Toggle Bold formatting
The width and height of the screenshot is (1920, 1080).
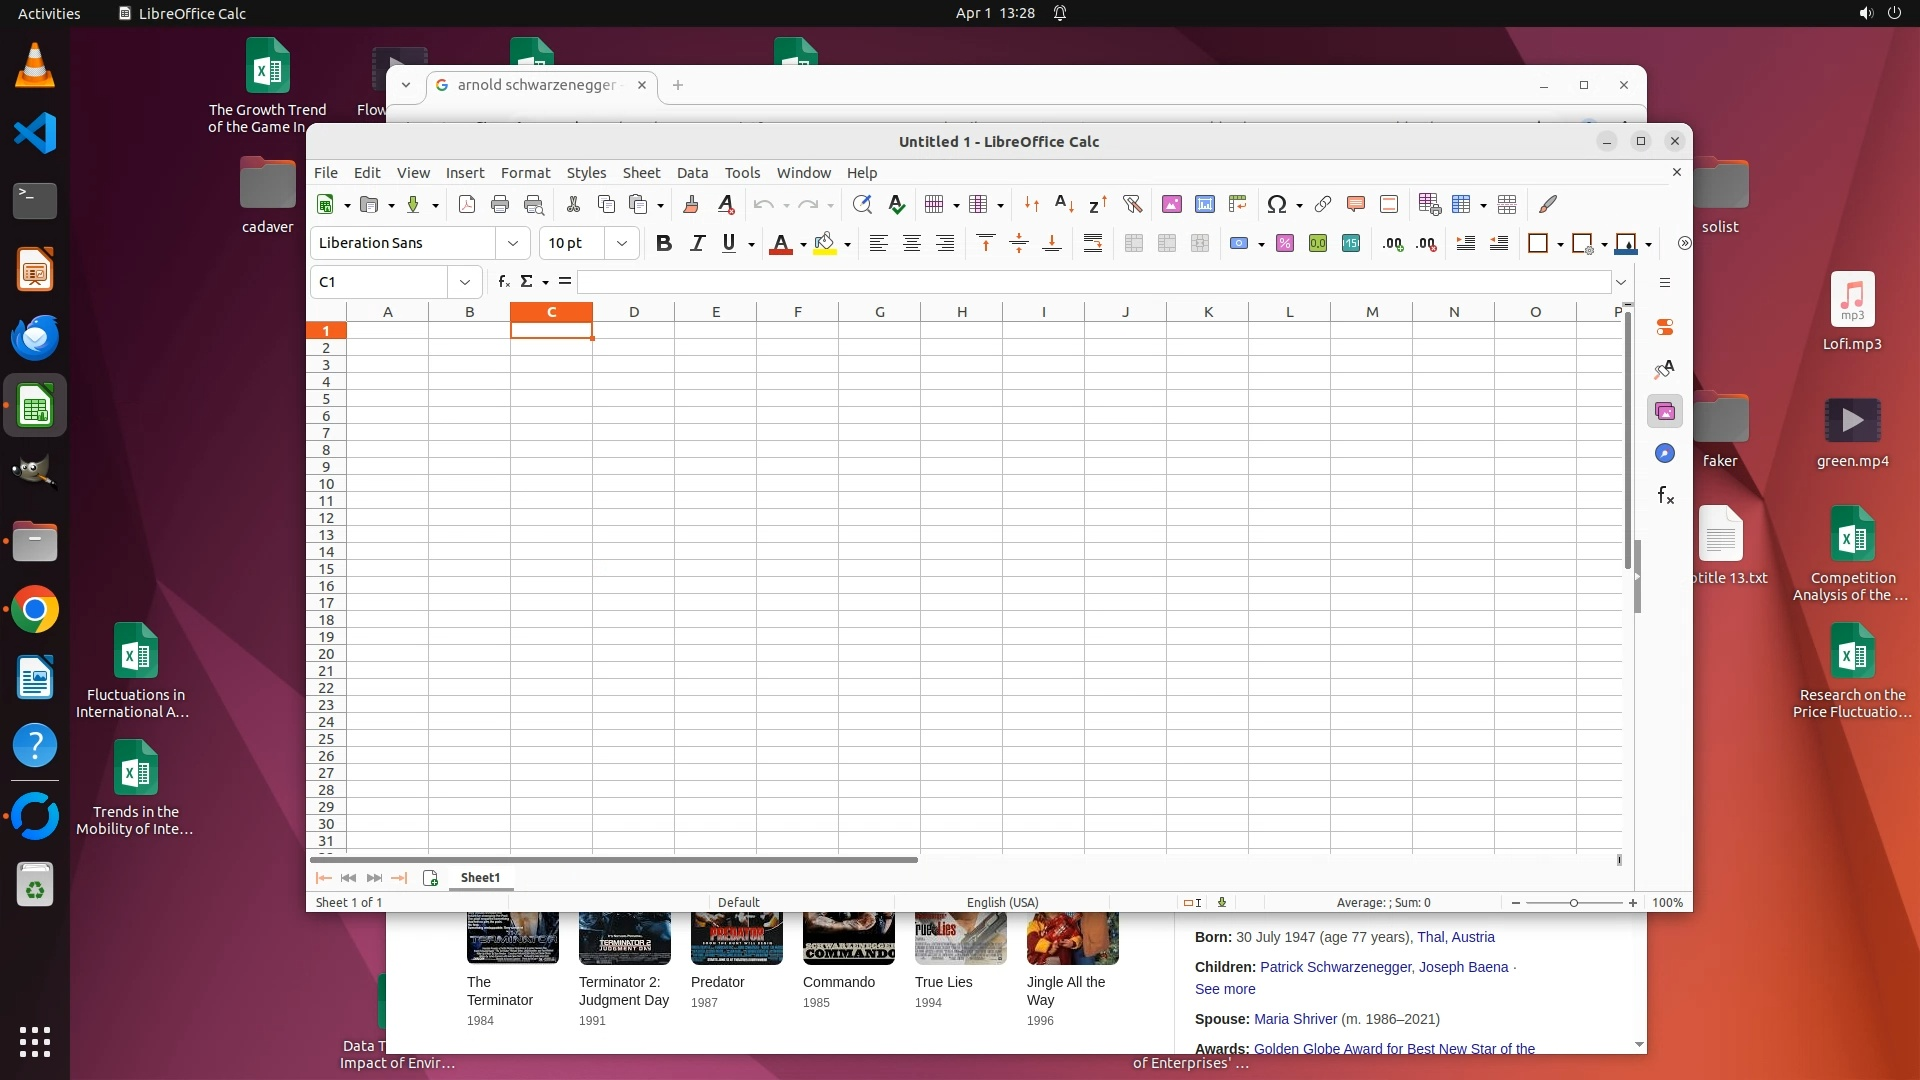[x=663, y=243]
